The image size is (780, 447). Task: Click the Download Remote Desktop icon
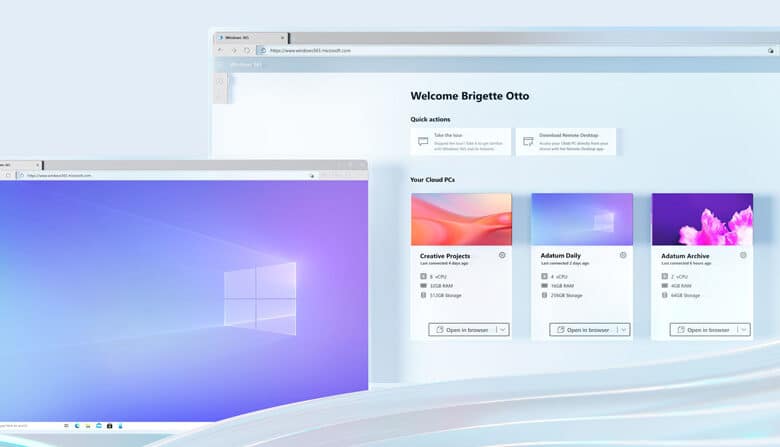(x=528, y=142)
